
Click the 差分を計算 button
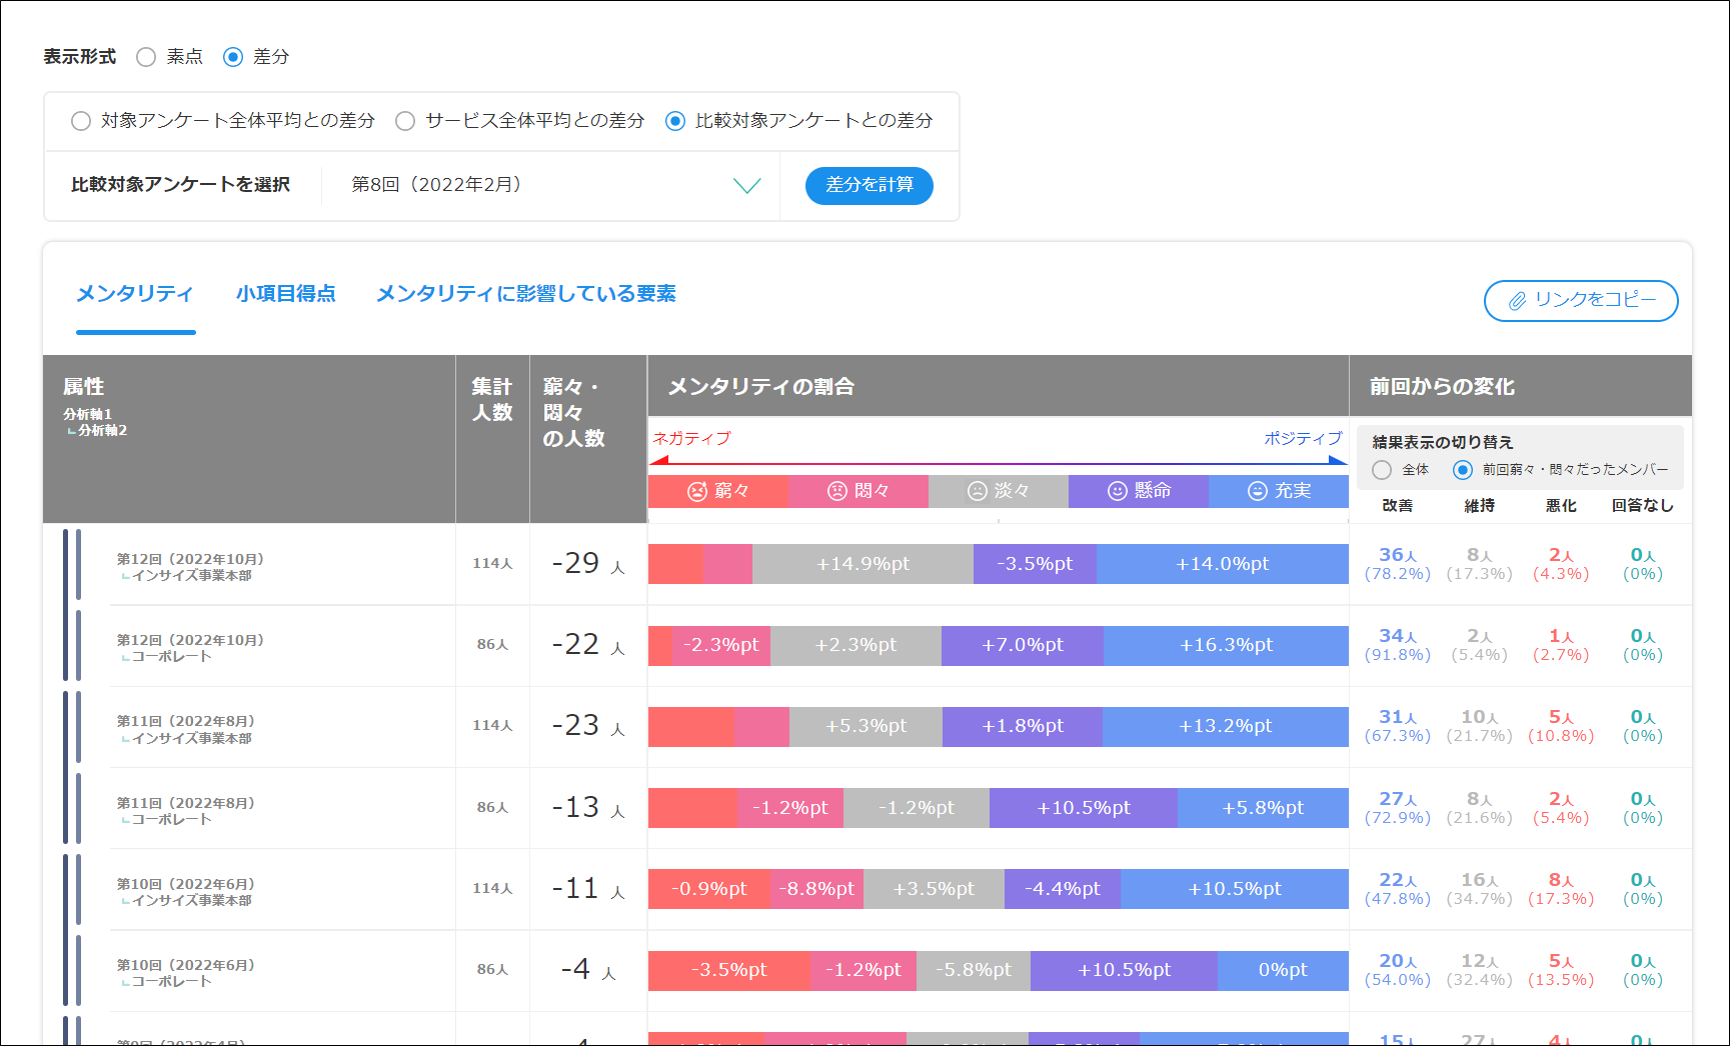(869, 185)
